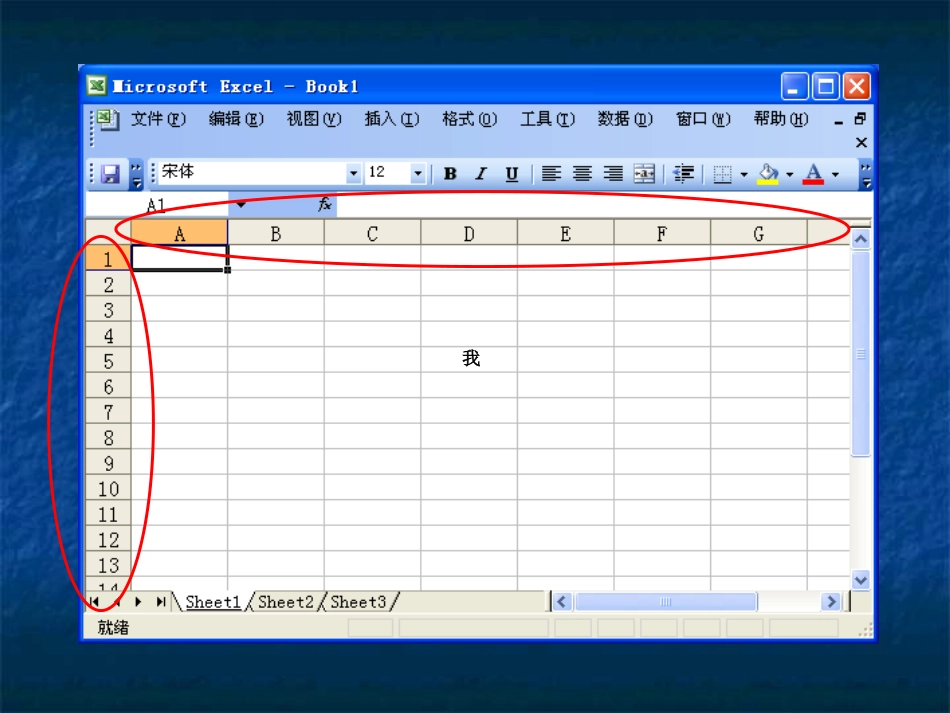Click the Excel icon in title bar
This screenshot has width=950, height=713.
coord(96,86)
